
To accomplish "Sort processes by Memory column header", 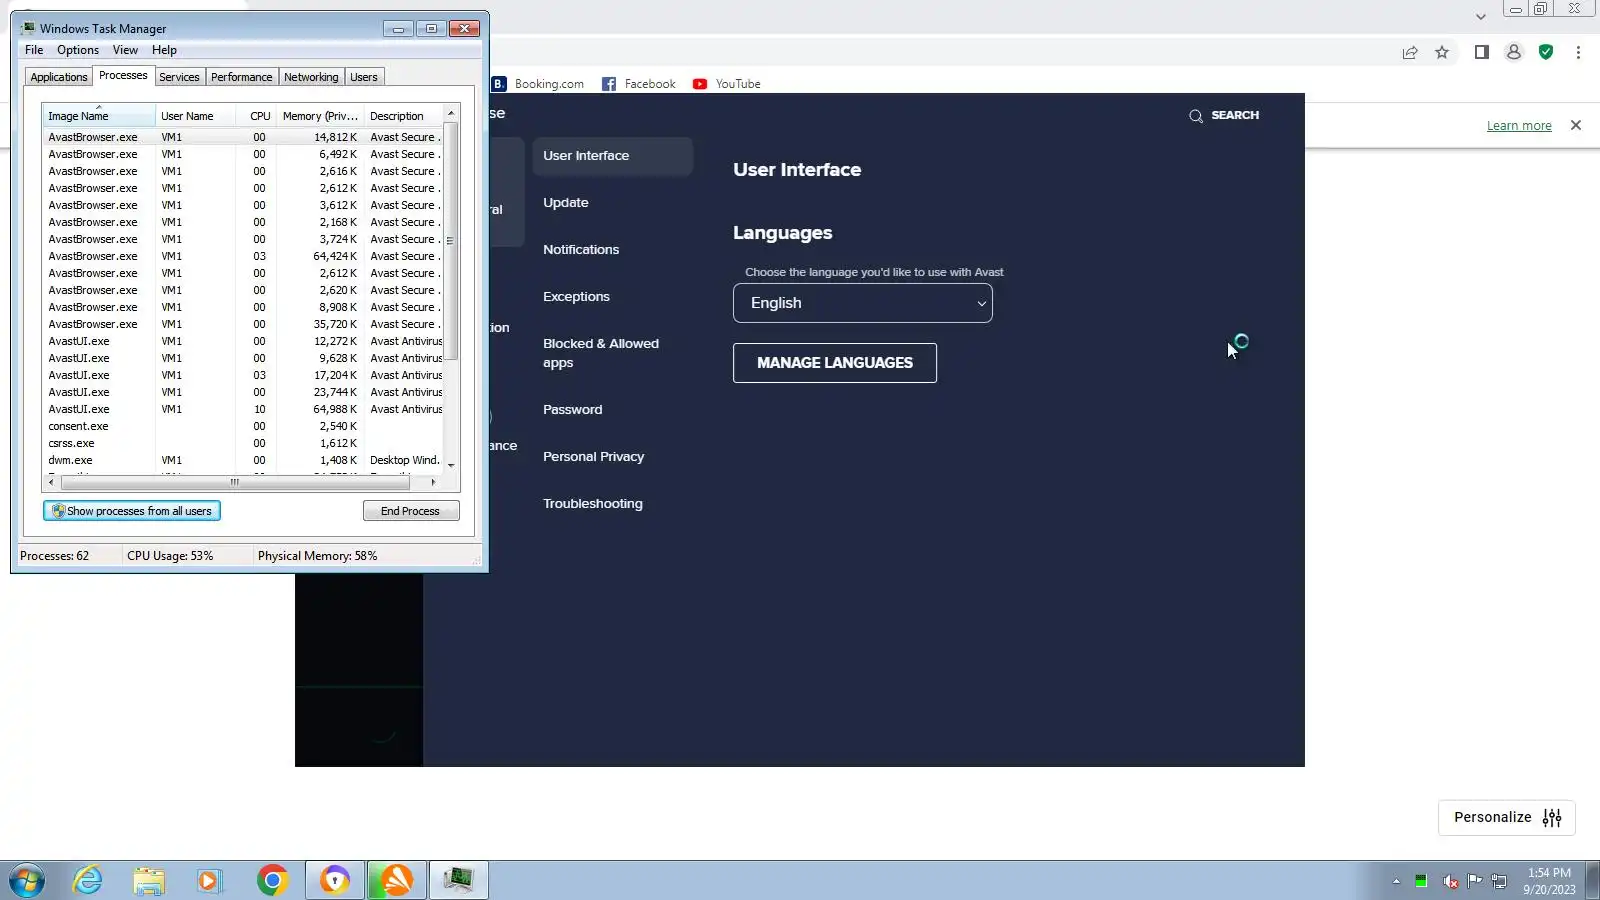I will pos(319,116).
